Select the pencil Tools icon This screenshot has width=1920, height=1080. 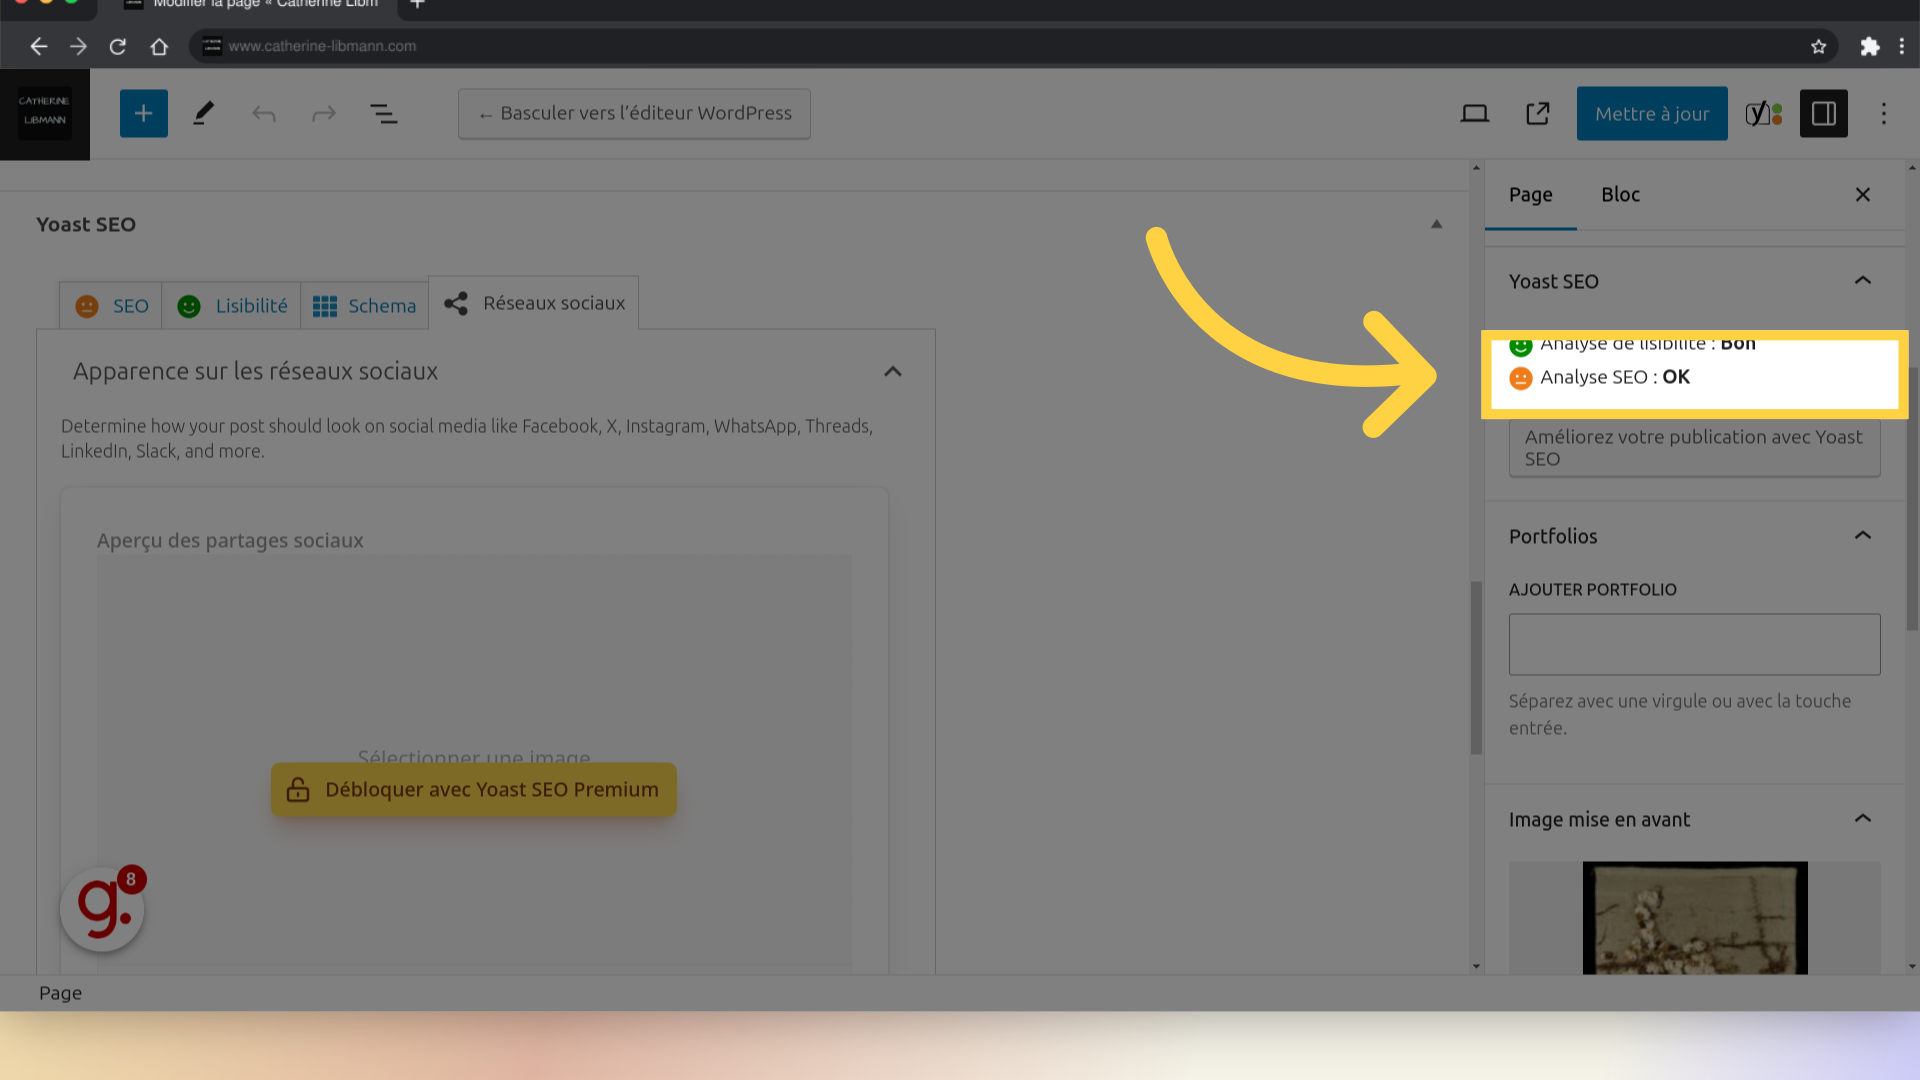click(204, 114)
